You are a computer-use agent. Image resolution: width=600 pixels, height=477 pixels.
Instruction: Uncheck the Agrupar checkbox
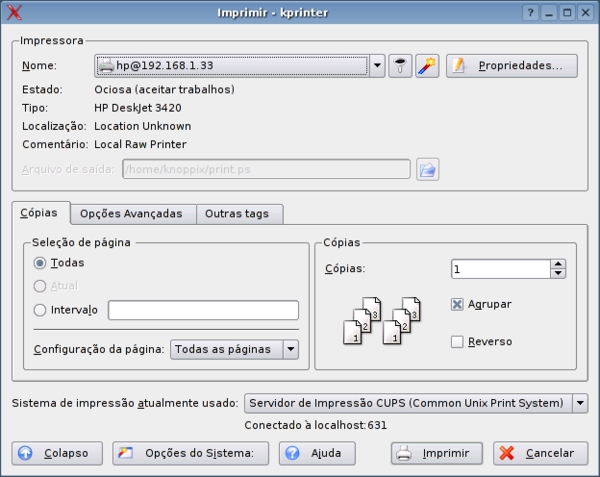tap(457, 304)
